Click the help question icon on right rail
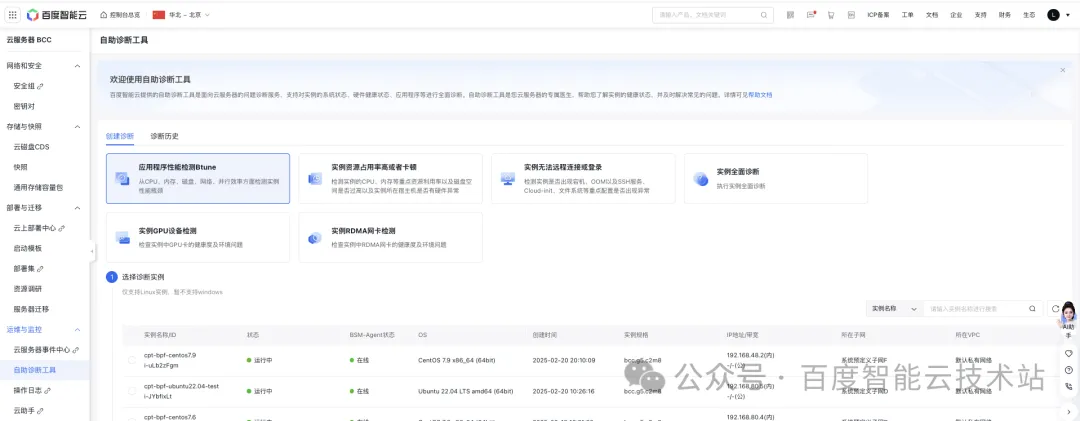Image resolution: width=1080 pixels, height=421 pixels. click(1068, 370)
